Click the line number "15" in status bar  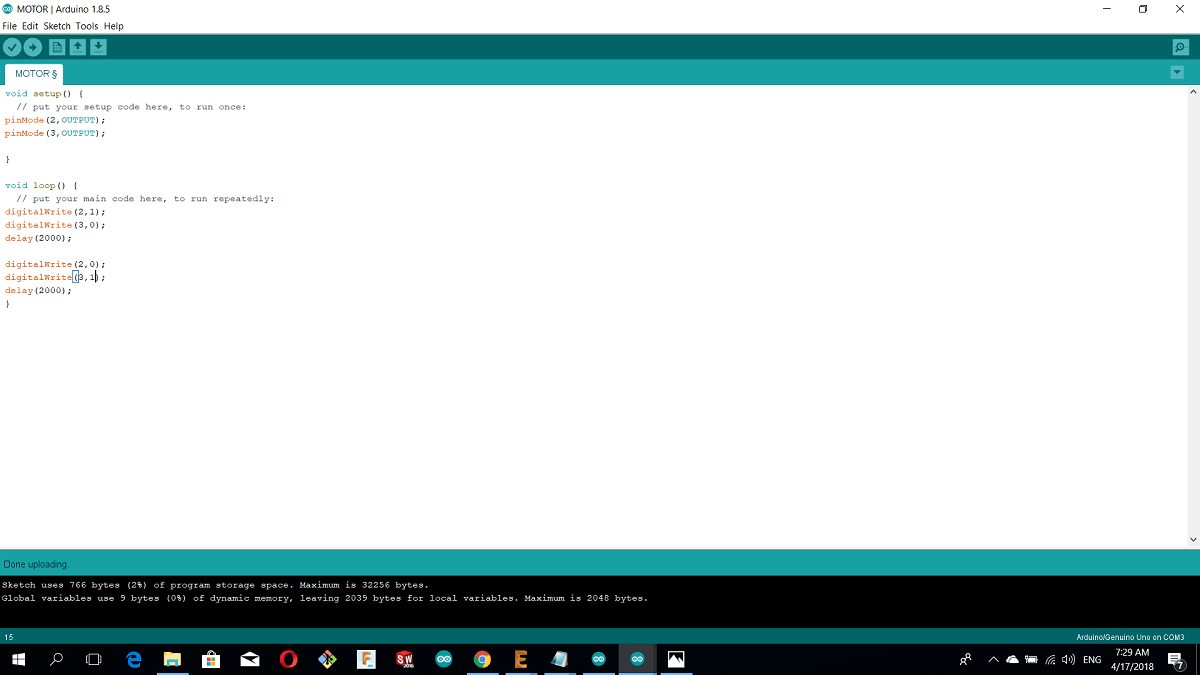(9, 637)
